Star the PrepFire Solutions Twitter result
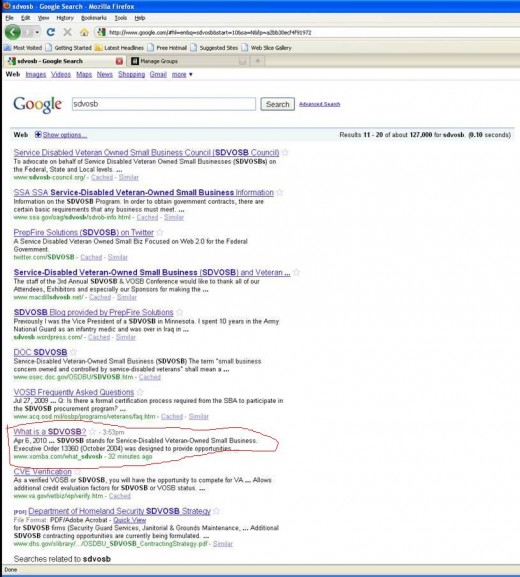 (x=160, y=232)
